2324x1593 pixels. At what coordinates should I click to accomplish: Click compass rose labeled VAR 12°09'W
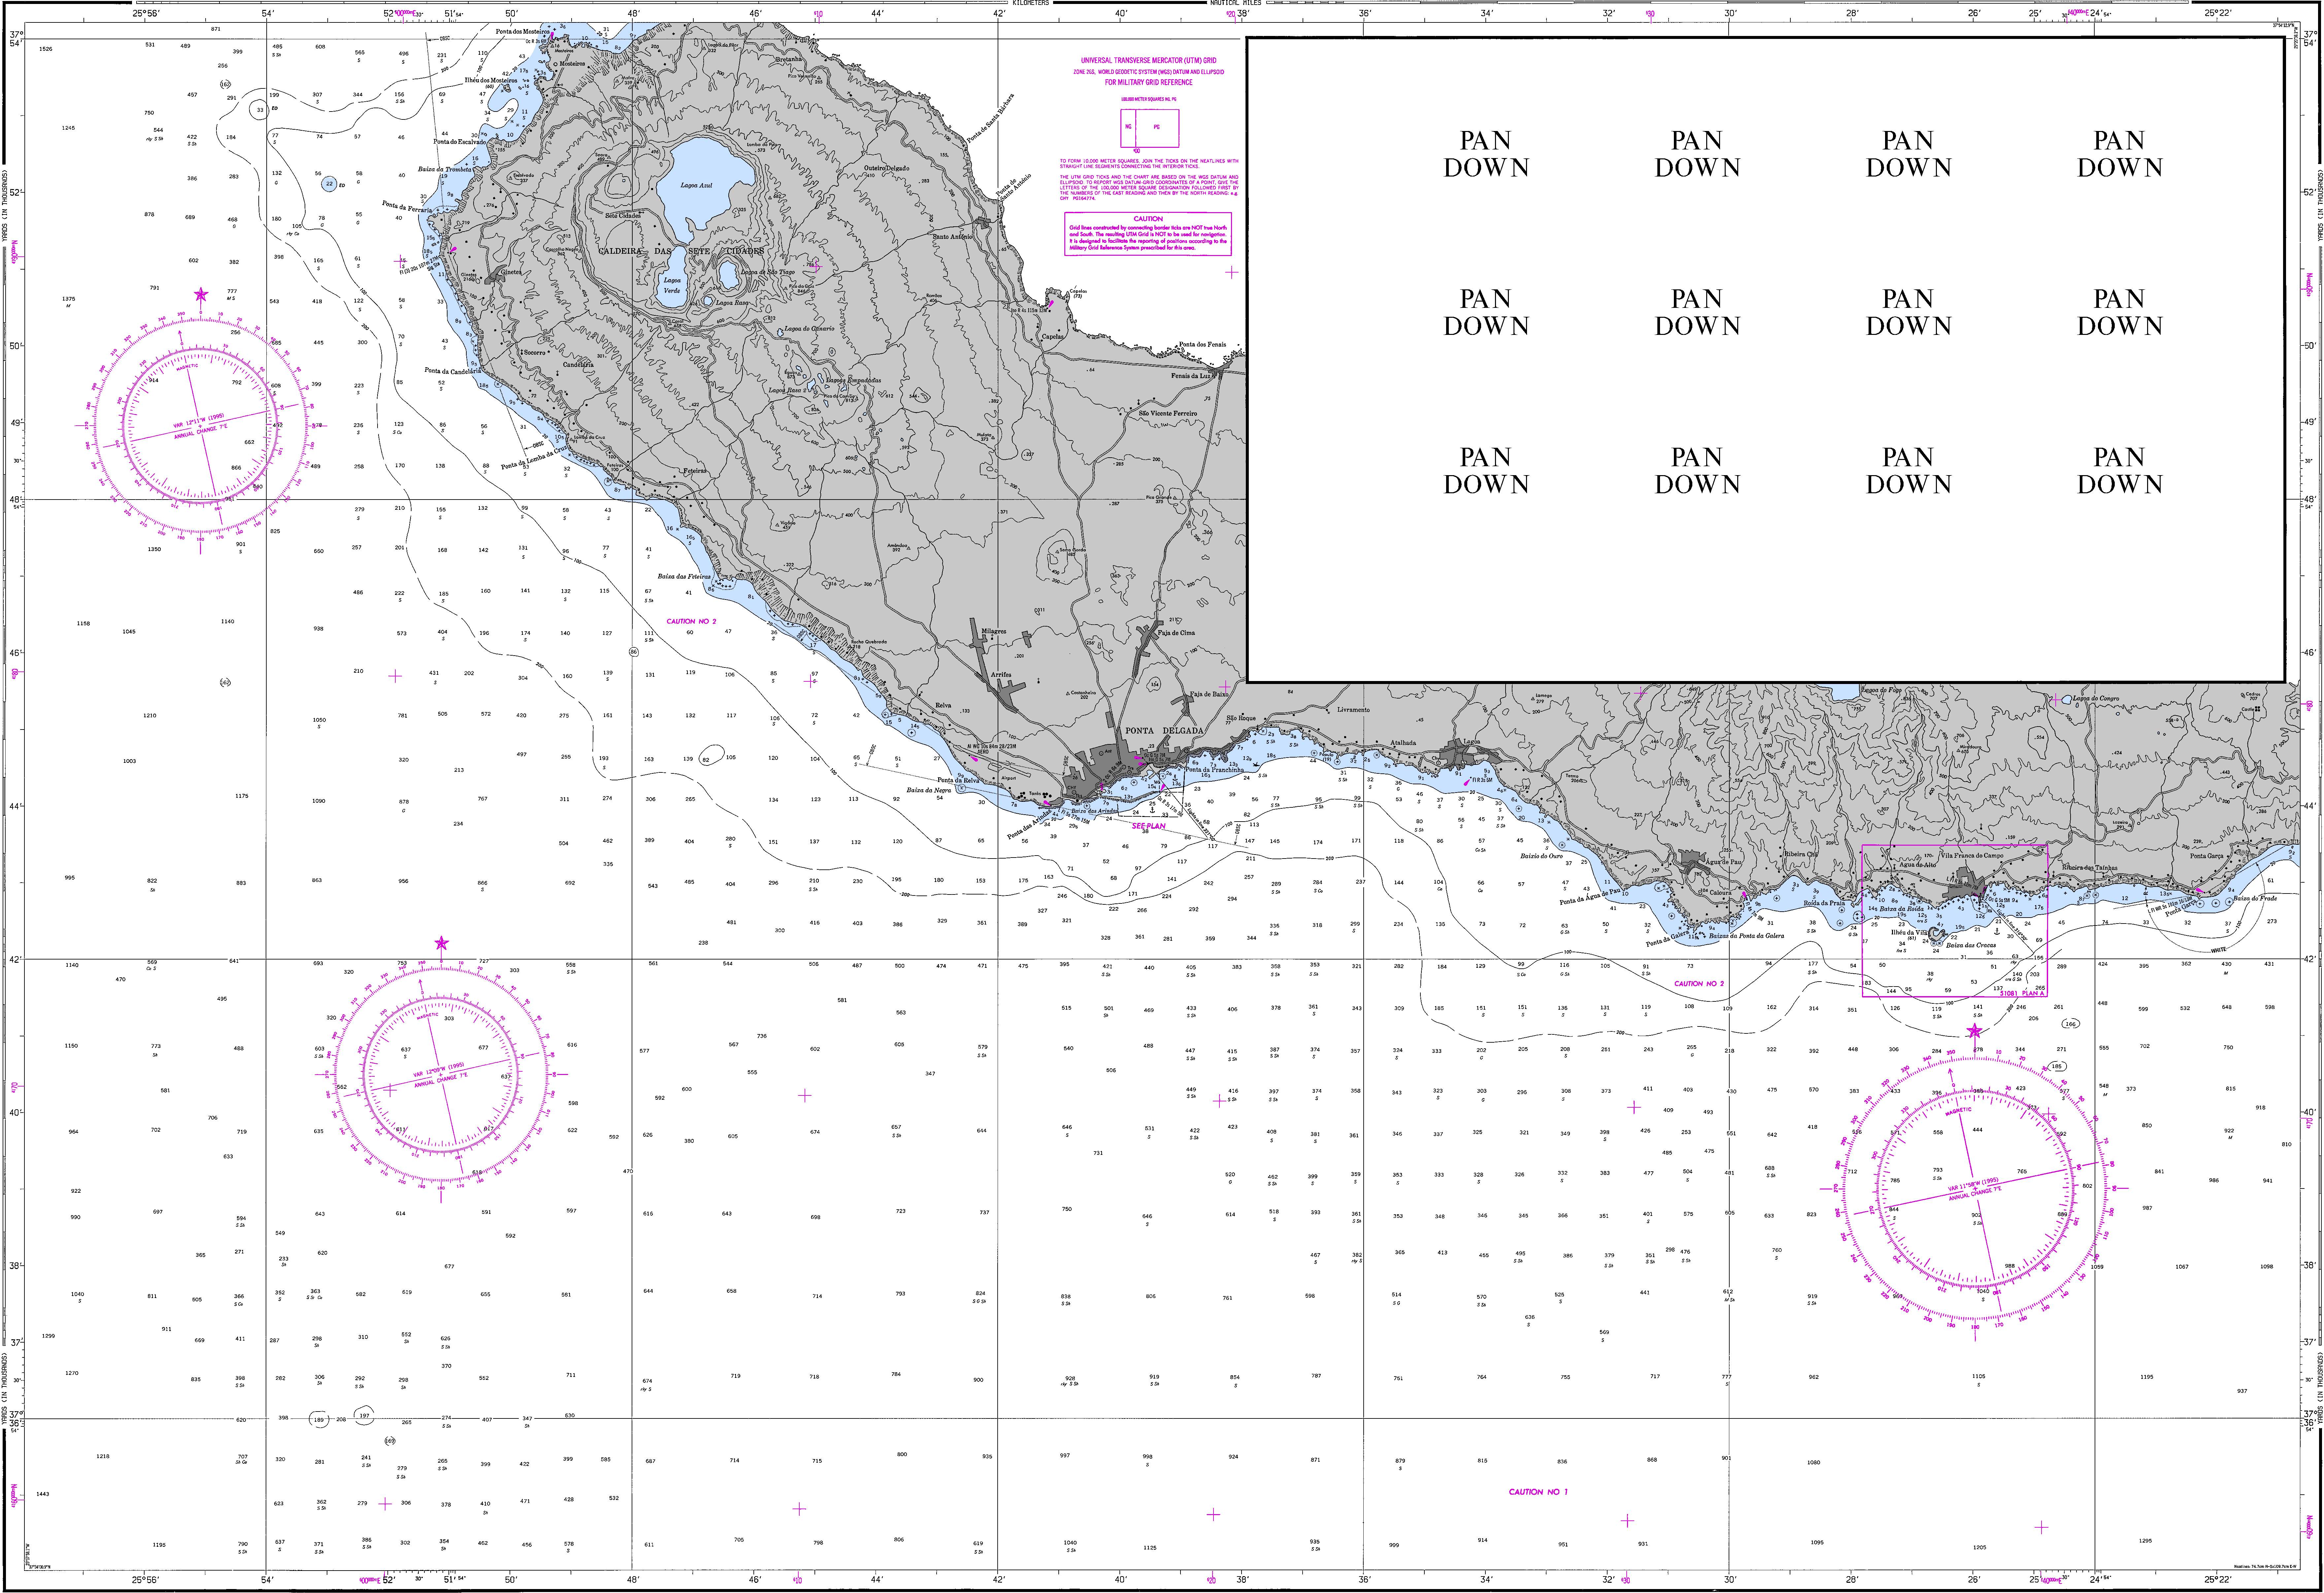(x=441, y=1074)
